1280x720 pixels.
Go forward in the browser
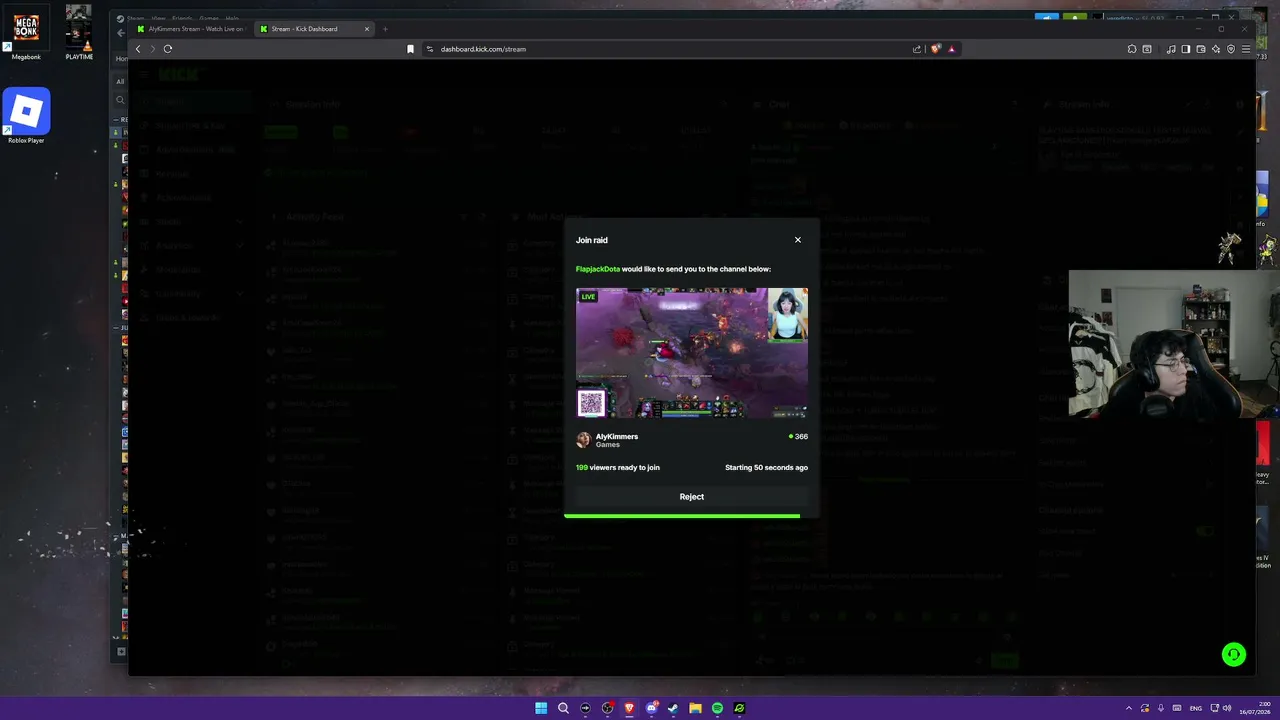152,49
